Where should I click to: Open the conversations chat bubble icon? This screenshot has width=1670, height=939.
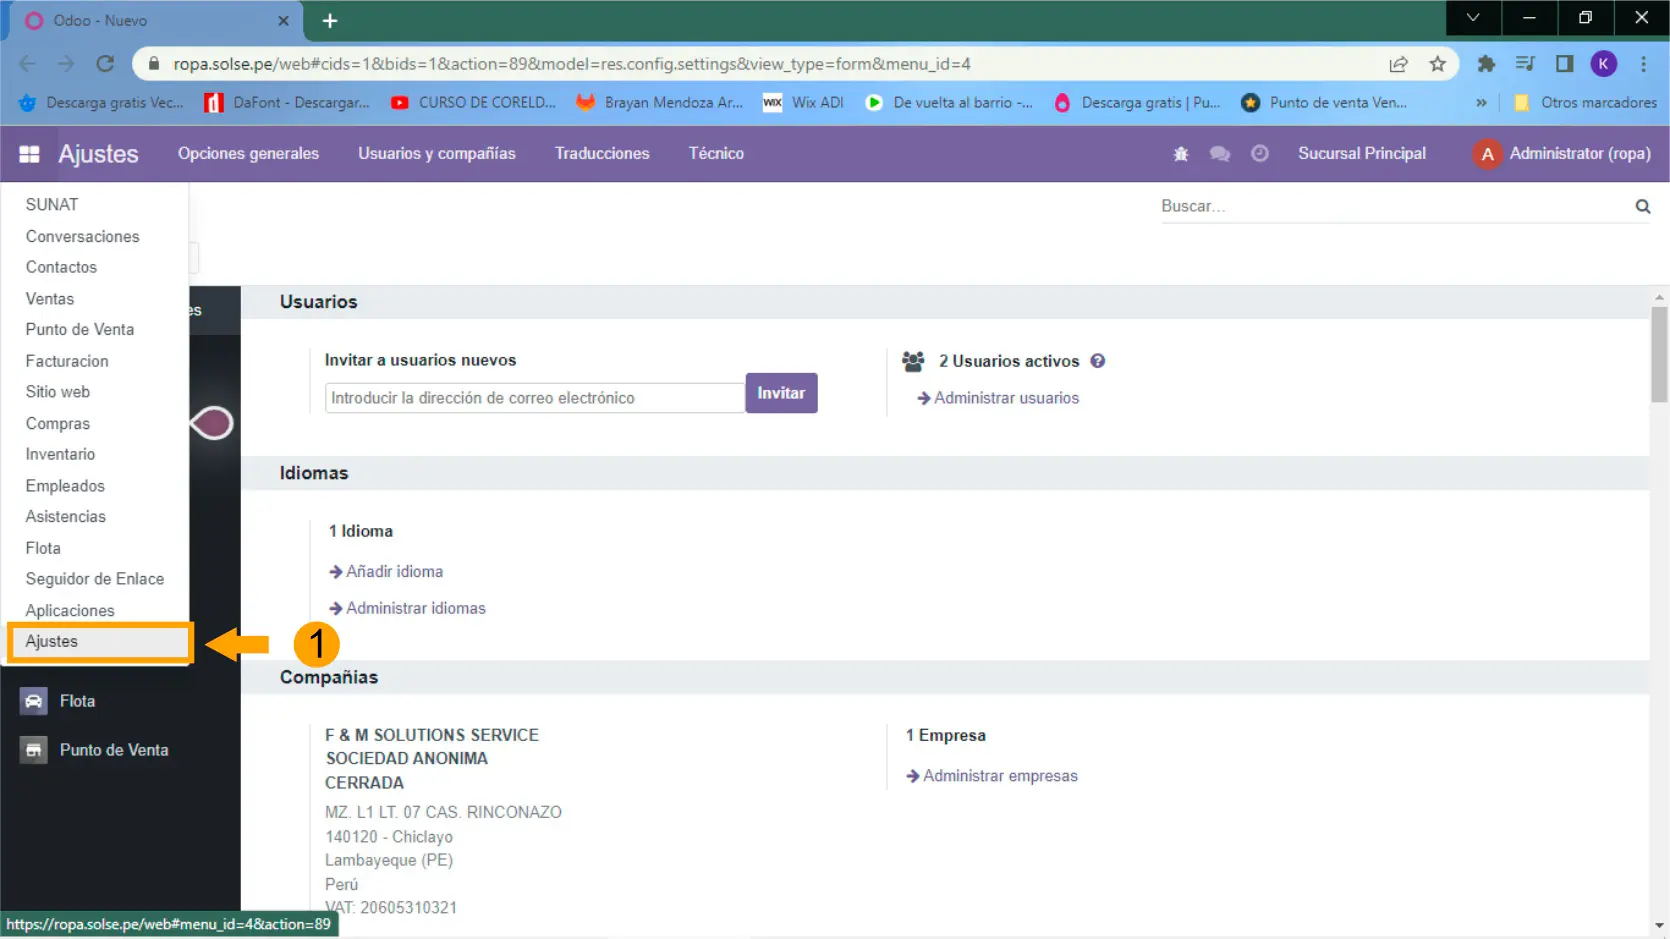(x=1219, y=154)
